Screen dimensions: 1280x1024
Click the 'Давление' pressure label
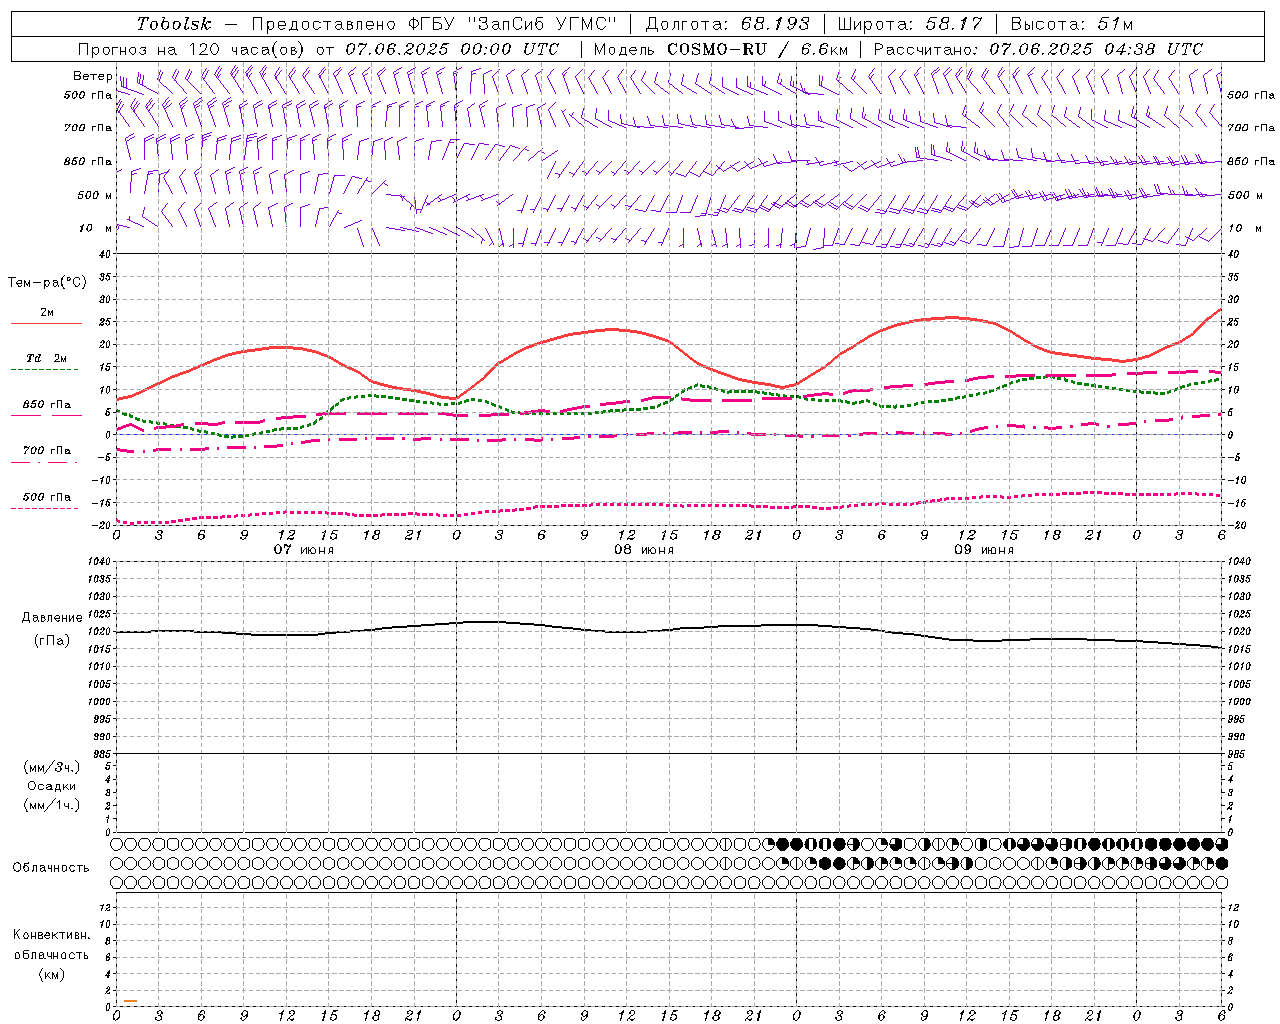click(x=52, y=618)
